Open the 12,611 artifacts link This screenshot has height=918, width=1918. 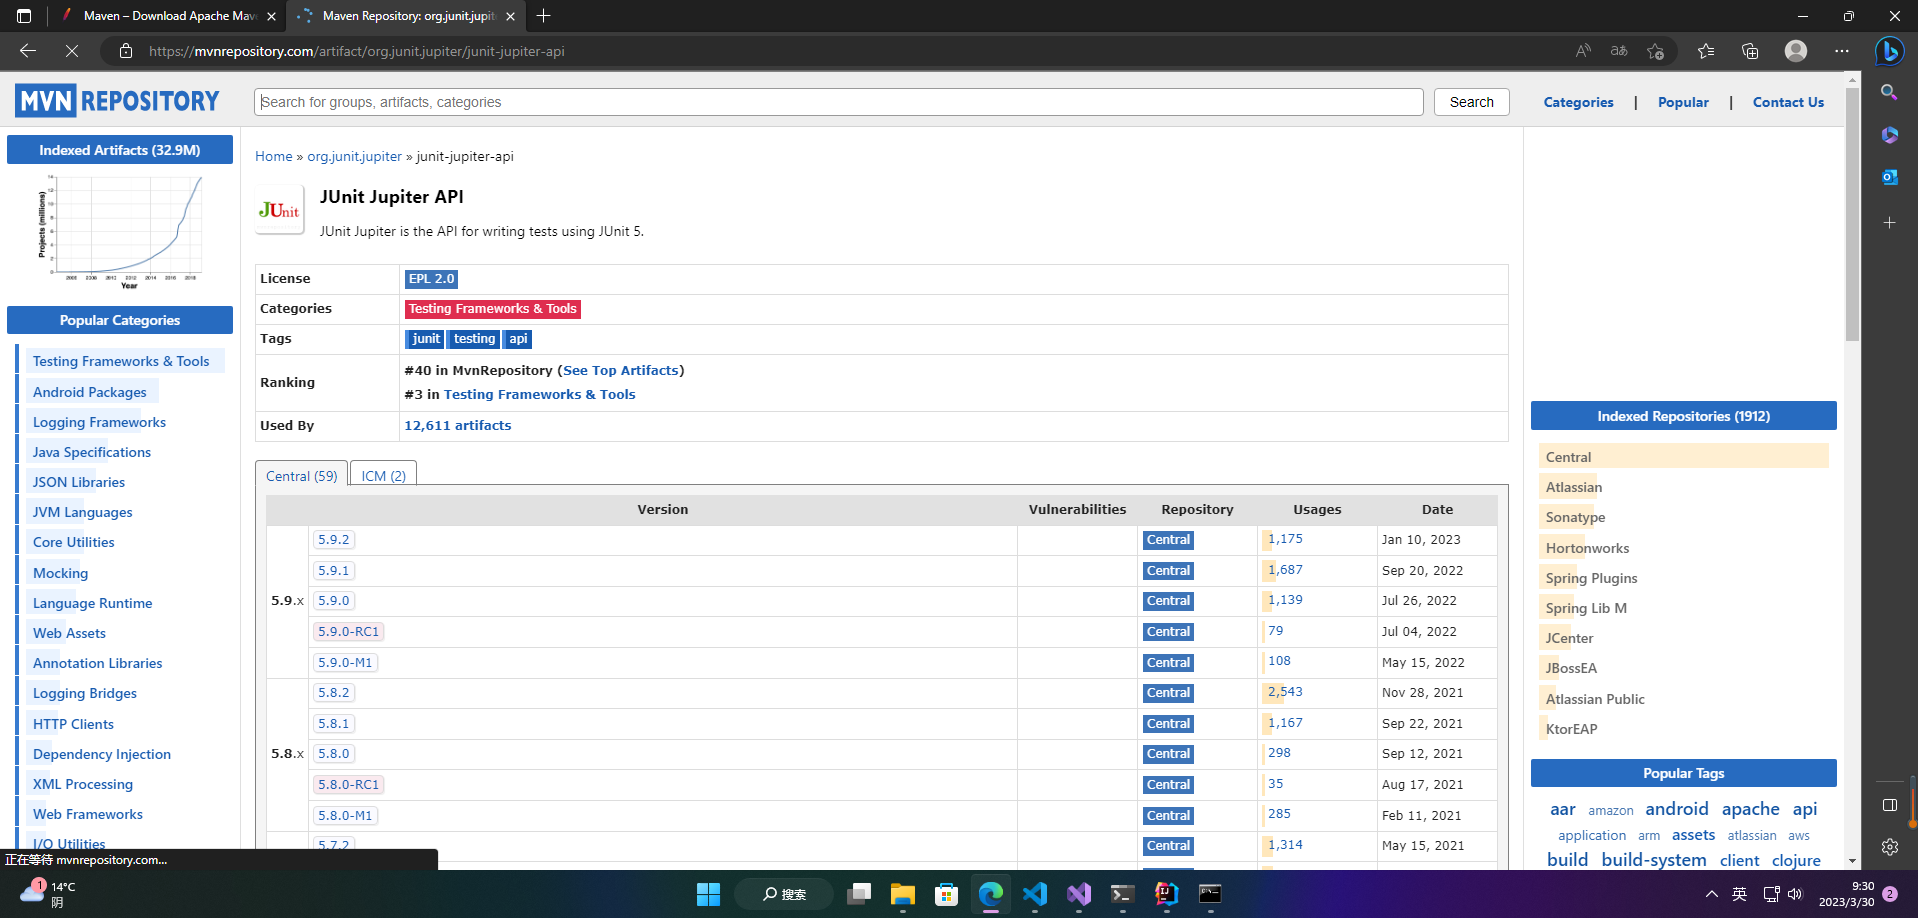pos(457,425)
